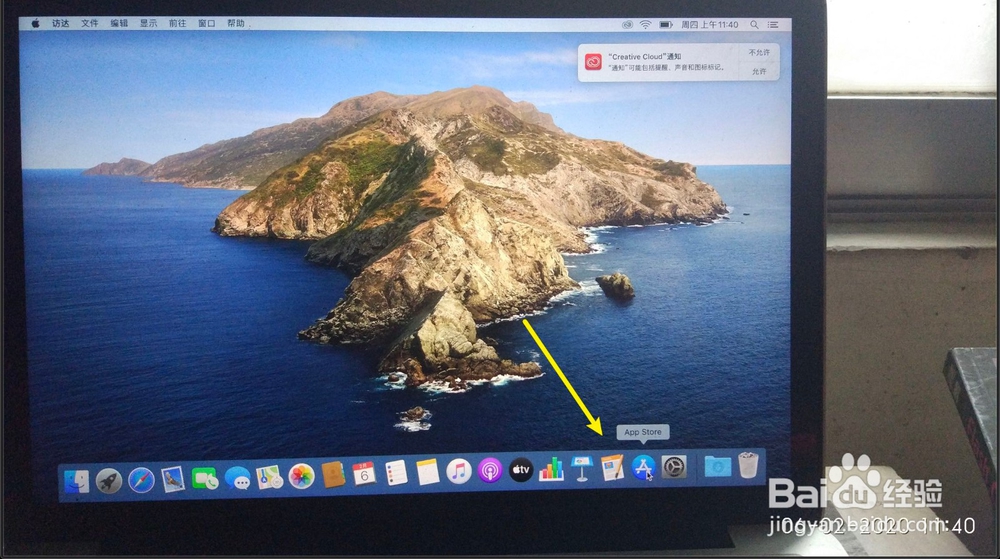Open System Preferences gear icon
This screenshot has height=559, width=1000.
(x=673, y=467)
